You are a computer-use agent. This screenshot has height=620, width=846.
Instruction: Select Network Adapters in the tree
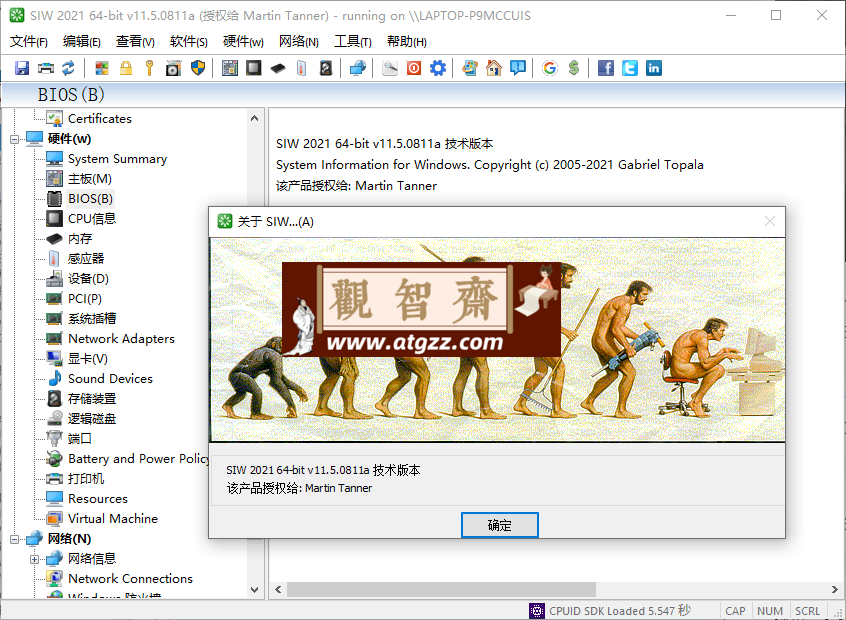pos(121,338)
